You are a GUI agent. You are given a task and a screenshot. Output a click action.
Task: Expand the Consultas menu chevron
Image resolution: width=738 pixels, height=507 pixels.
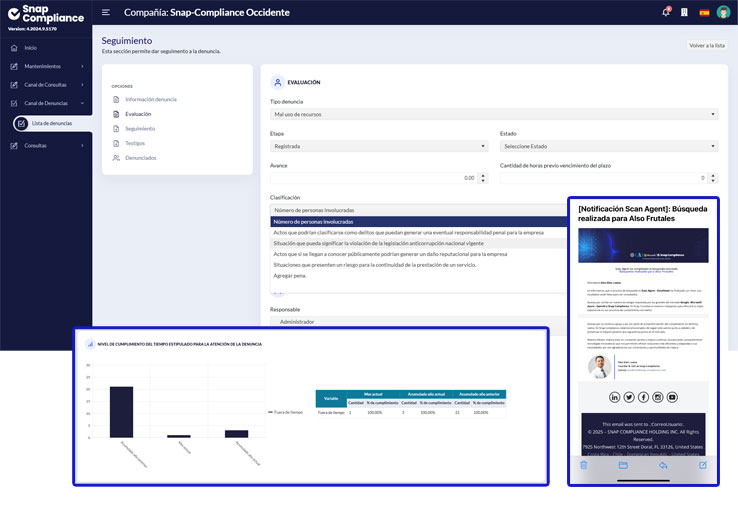click(82, 145)
